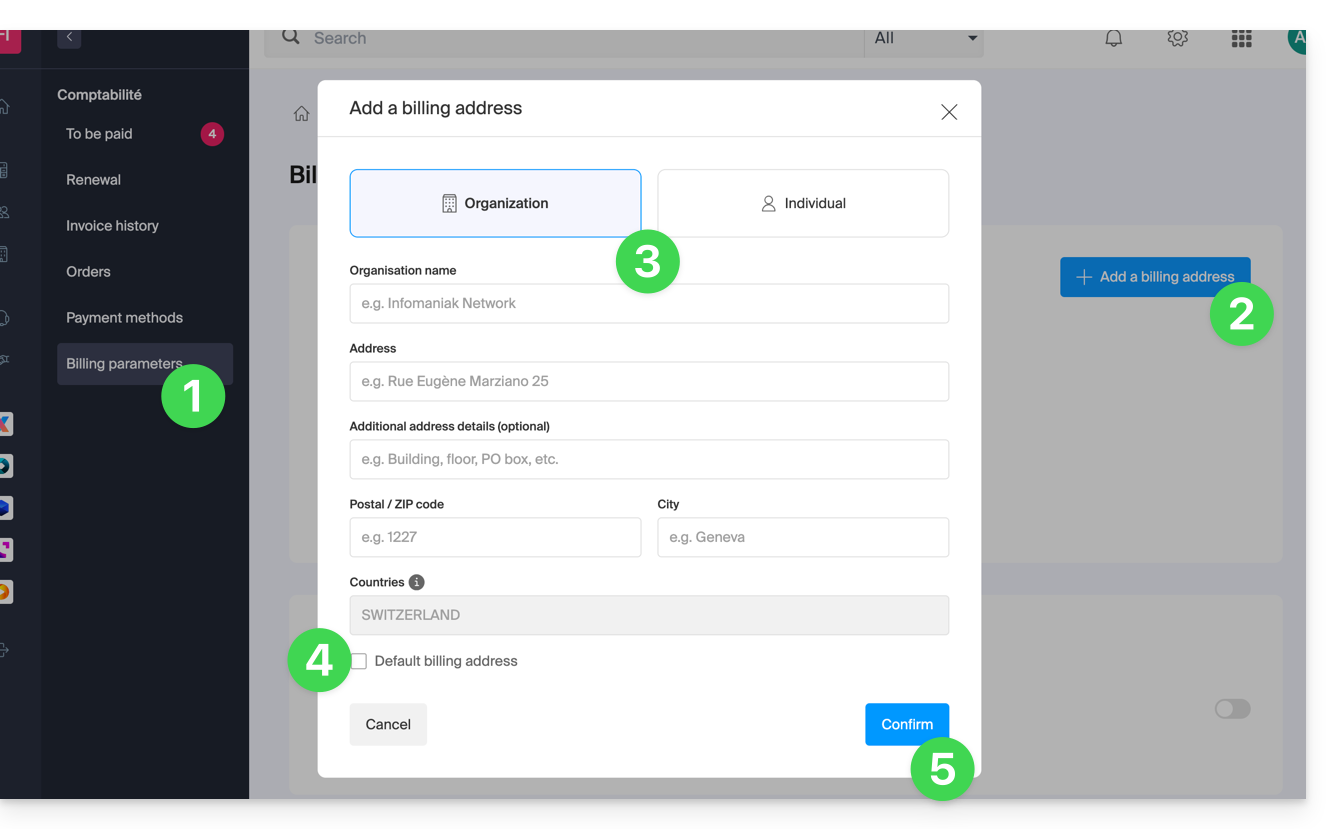
Task: Open Billing parameters in the sidebar
Action: 124,364
